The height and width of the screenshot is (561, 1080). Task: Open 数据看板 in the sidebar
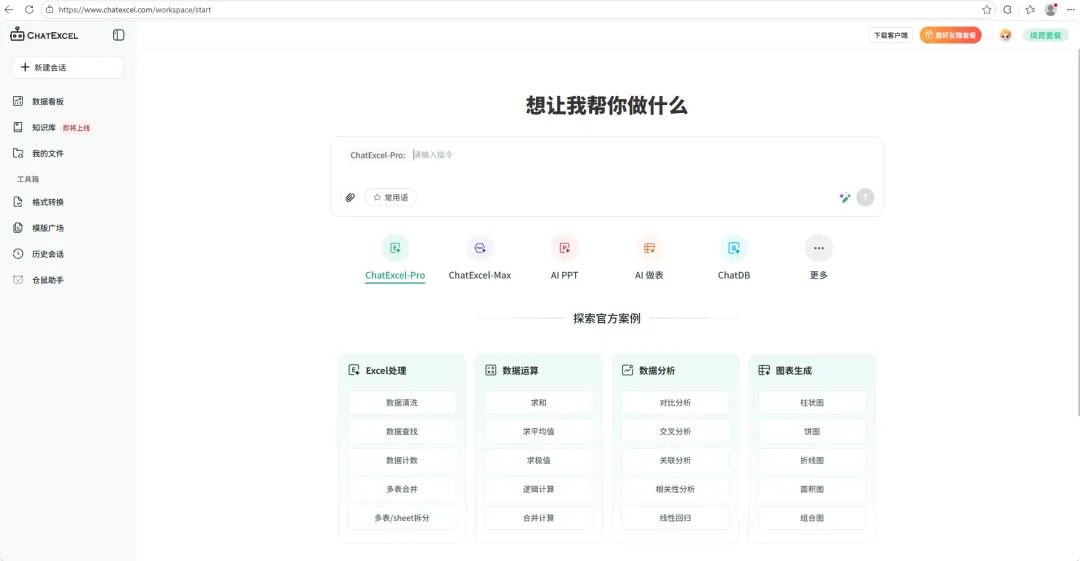(48, 101)
